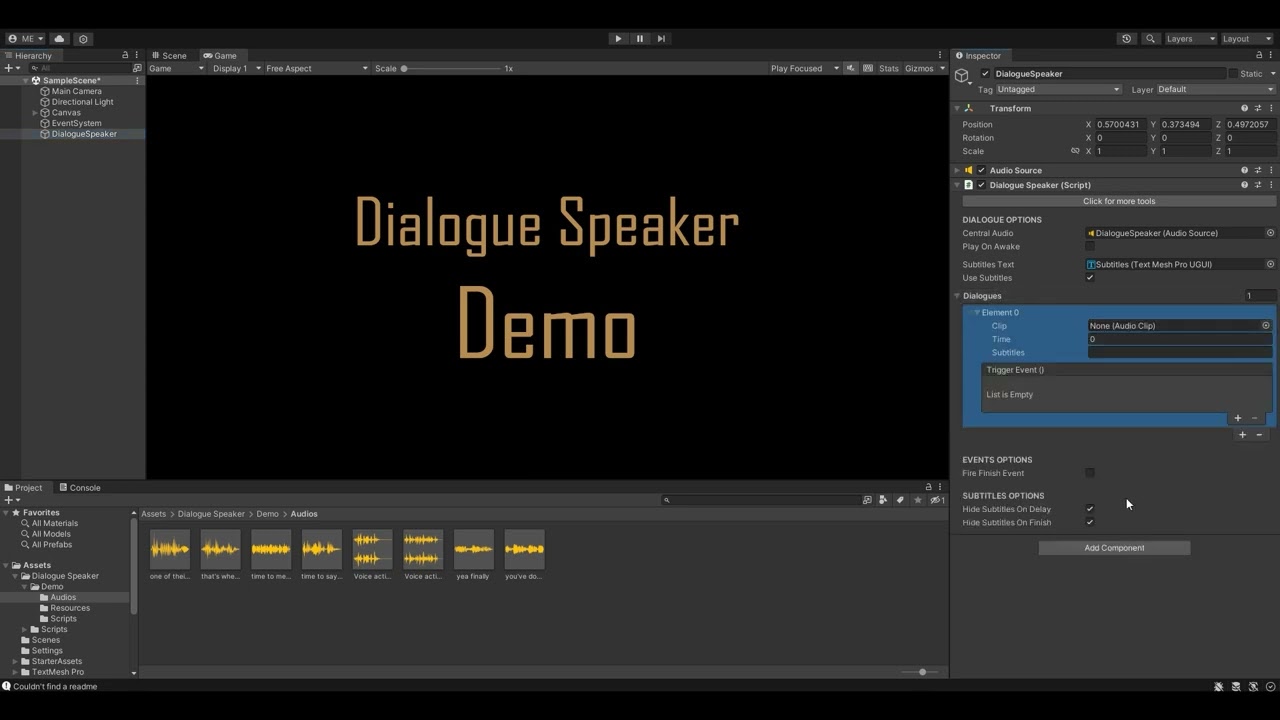Toggle the constrained proportions link on Scale
The height and width of the screenshot is (720, 1280).
pyautogui.click(x=1075, y=151)
